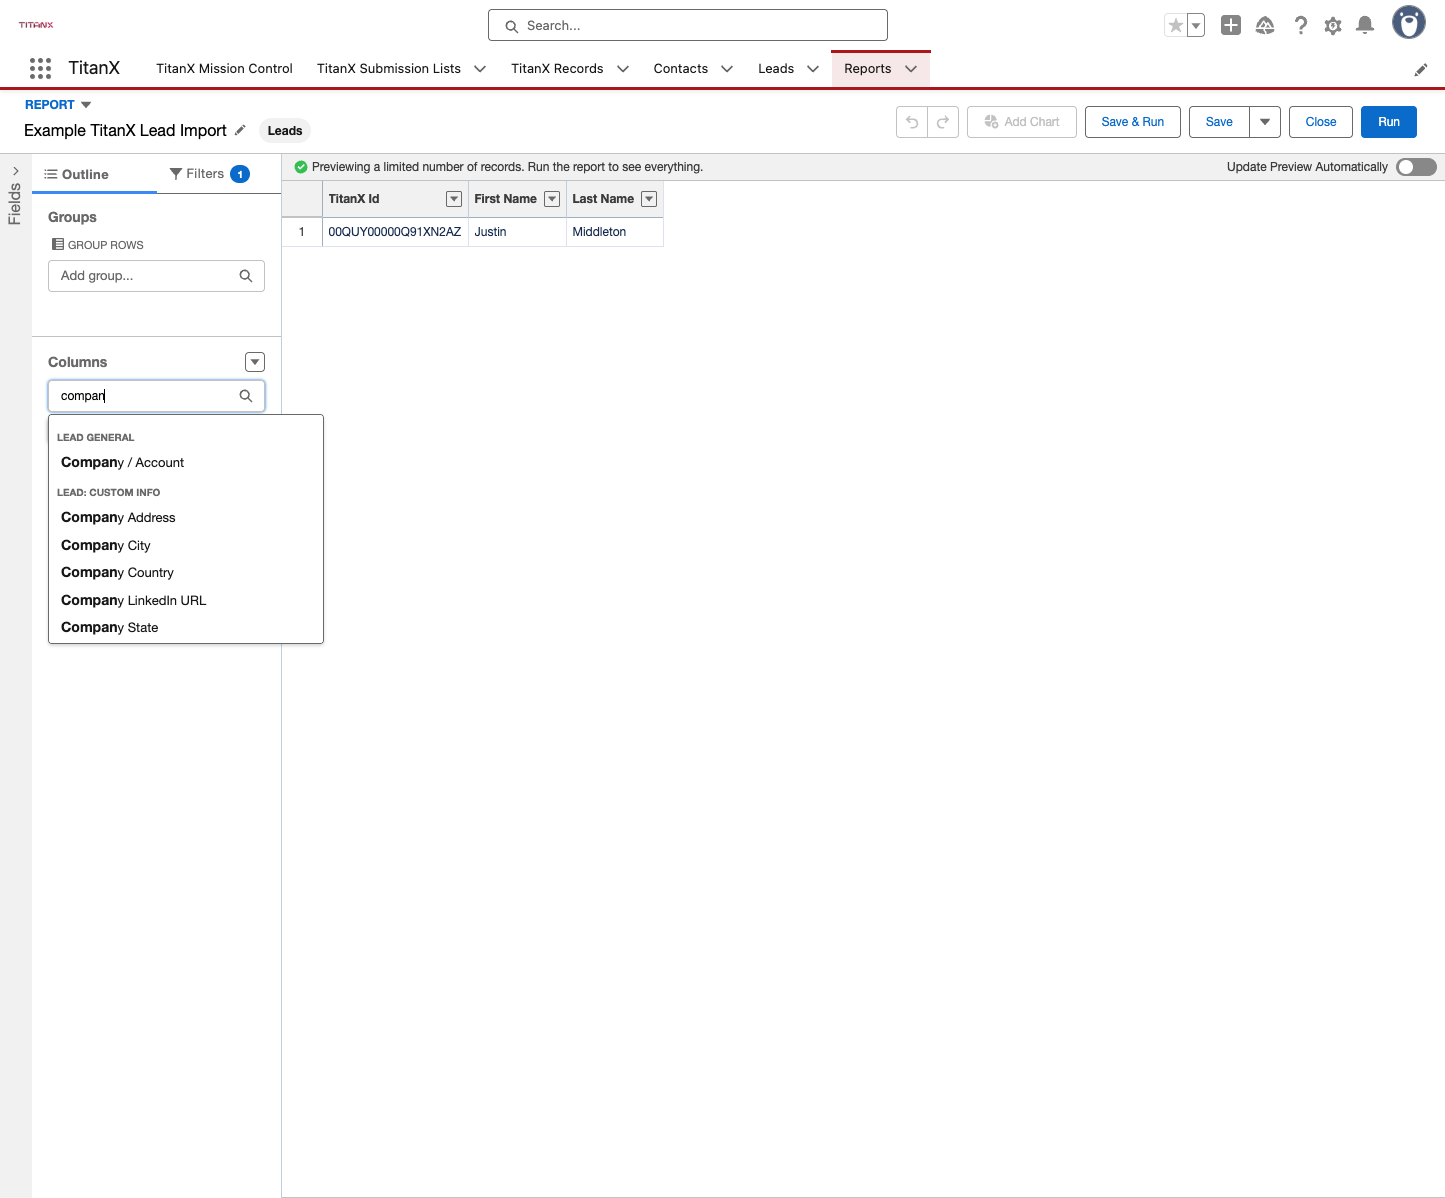Click the favorites star icon

pos(1176,26)
